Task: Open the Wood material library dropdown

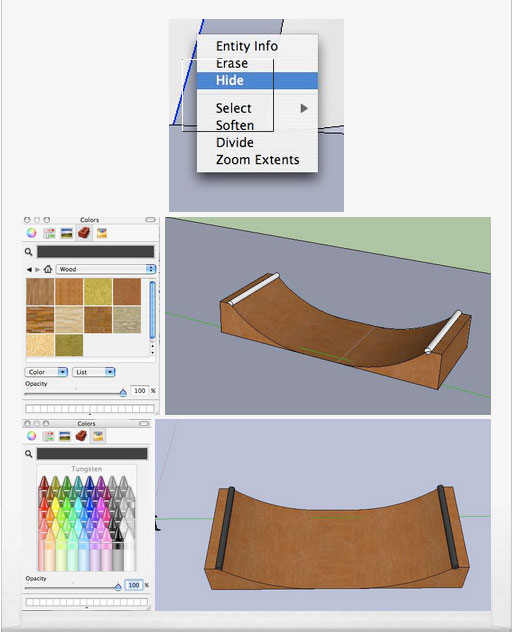Action: [106, 269]
